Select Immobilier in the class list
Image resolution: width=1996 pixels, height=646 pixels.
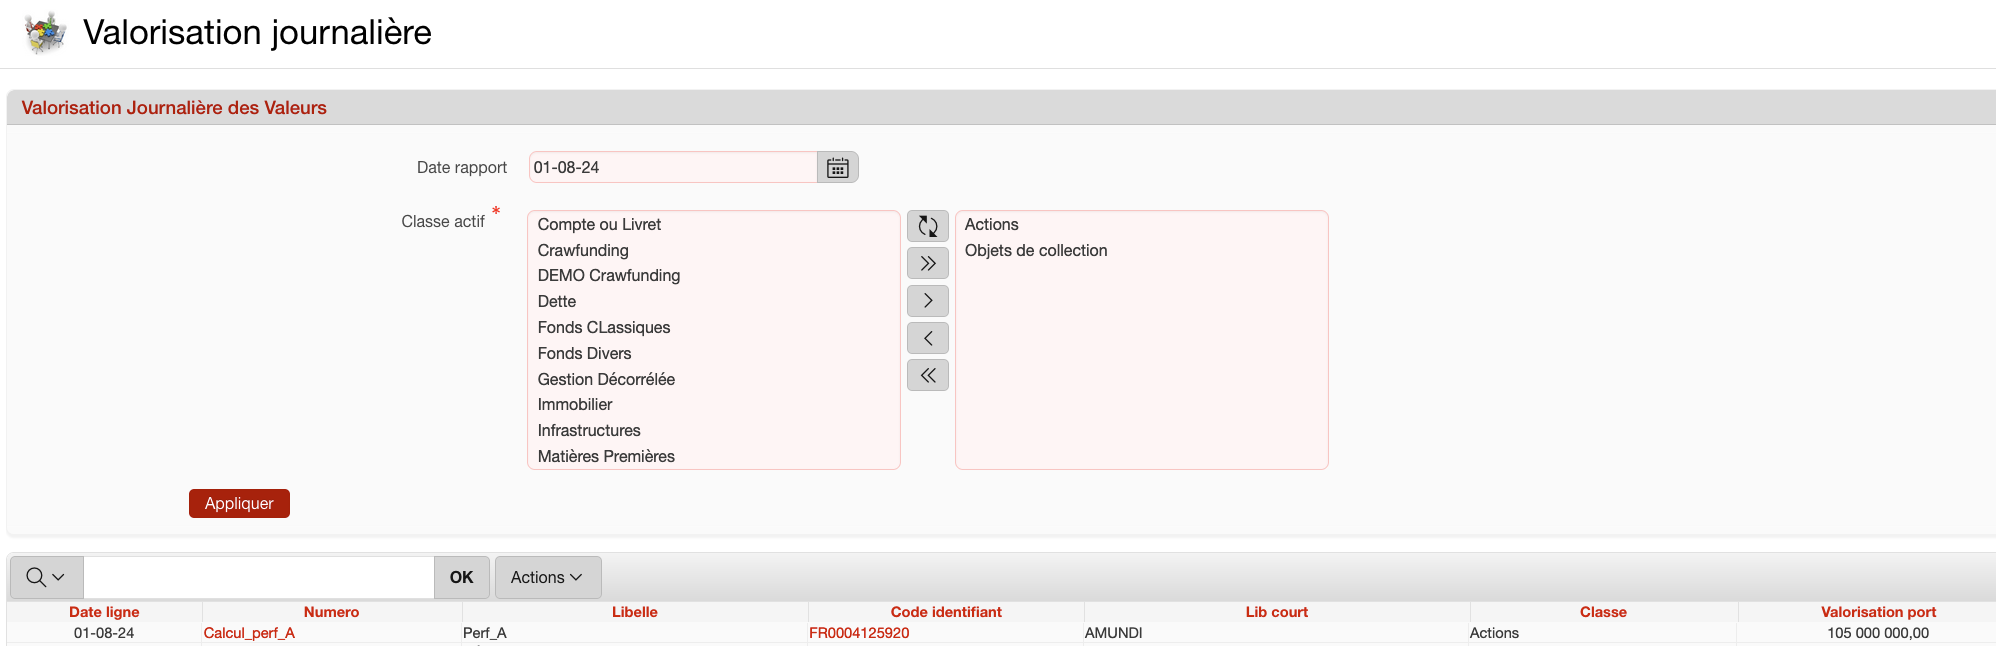575,404
